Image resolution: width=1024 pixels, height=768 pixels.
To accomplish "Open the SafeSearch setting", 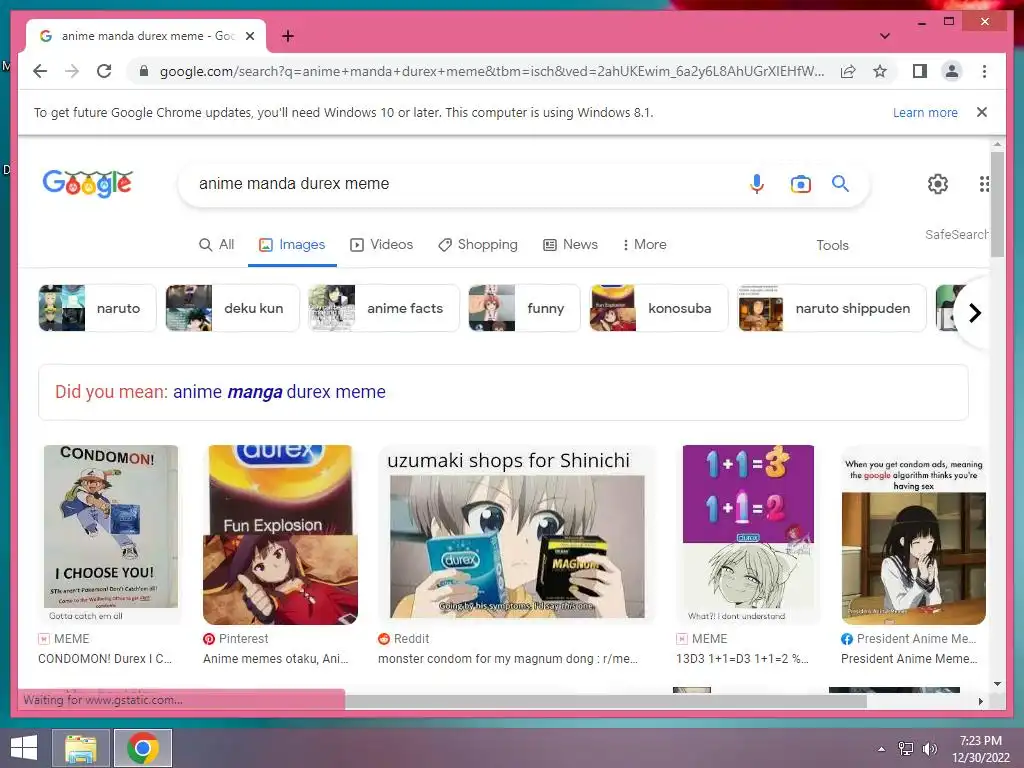I will coord(956,234).
